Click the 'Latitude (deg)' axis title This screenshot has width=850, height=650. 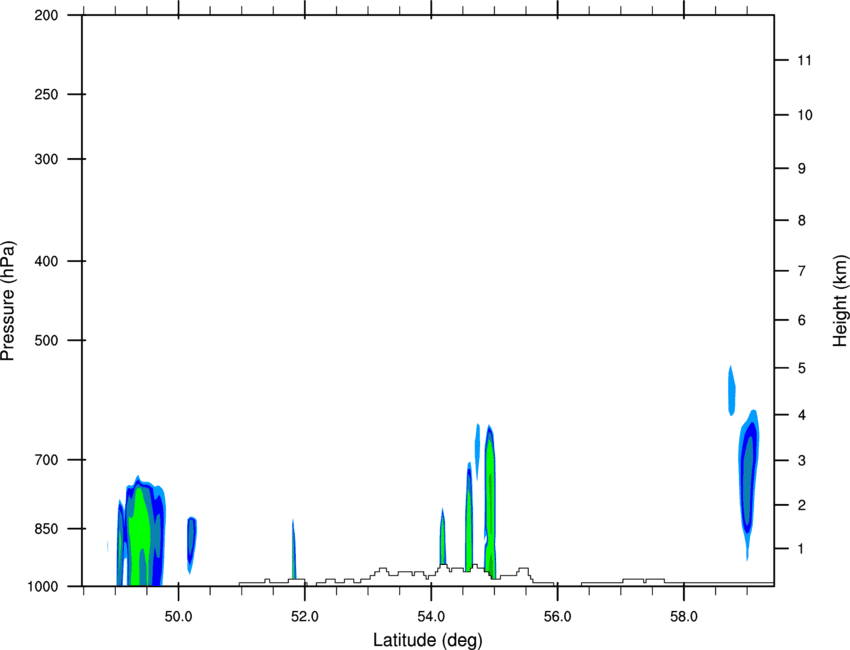(x=427, y=640)
